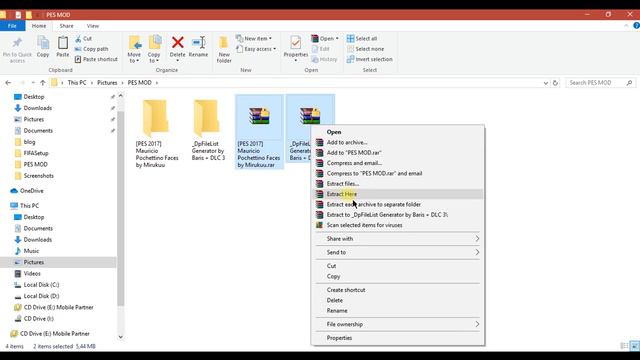
Task: Open the File tab
Action: 12,26
